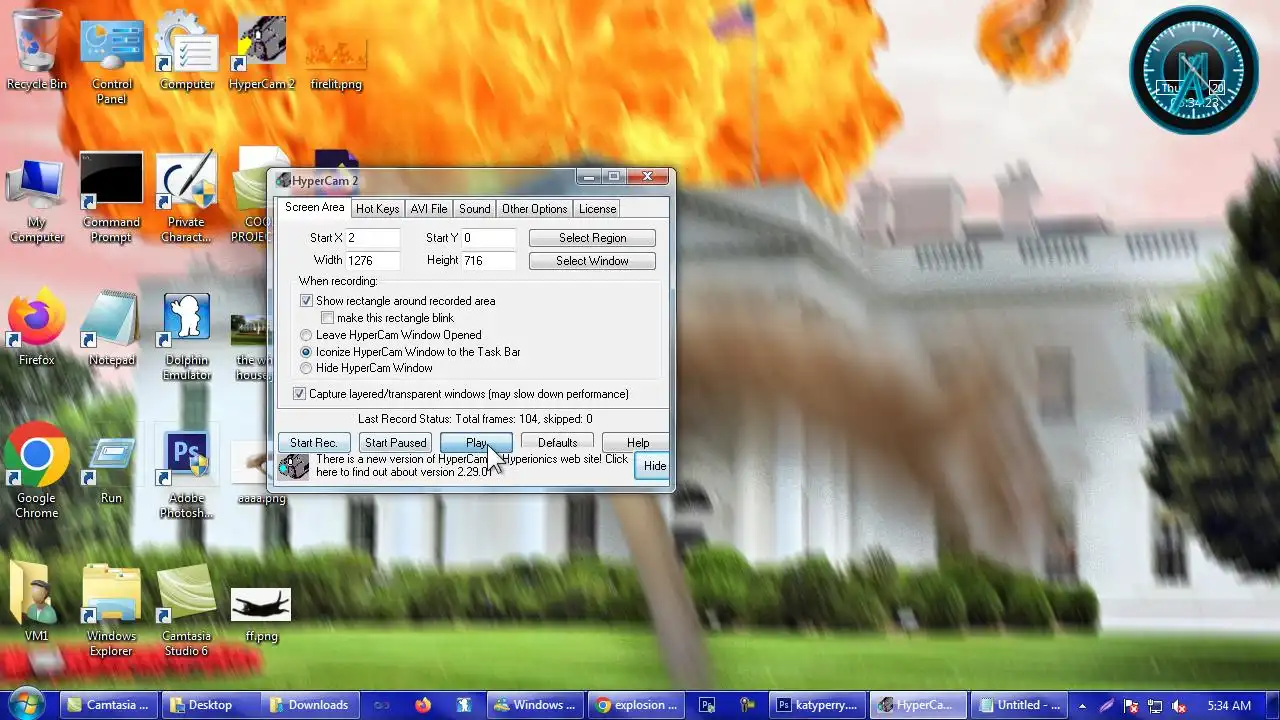Screen dimensions: 1280x720
Task: Click the Width input field
Action: tap(372, 260)
